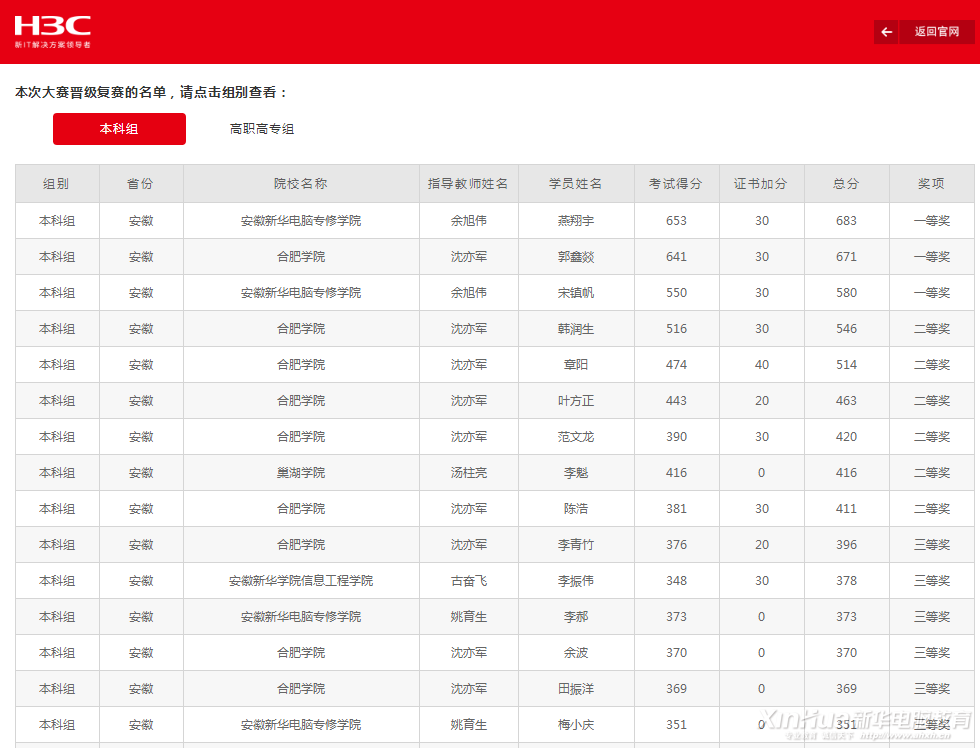Click the 省份 column header
Image resolution: width=980 pixels, height=748 pixels.
pos(141,184)
